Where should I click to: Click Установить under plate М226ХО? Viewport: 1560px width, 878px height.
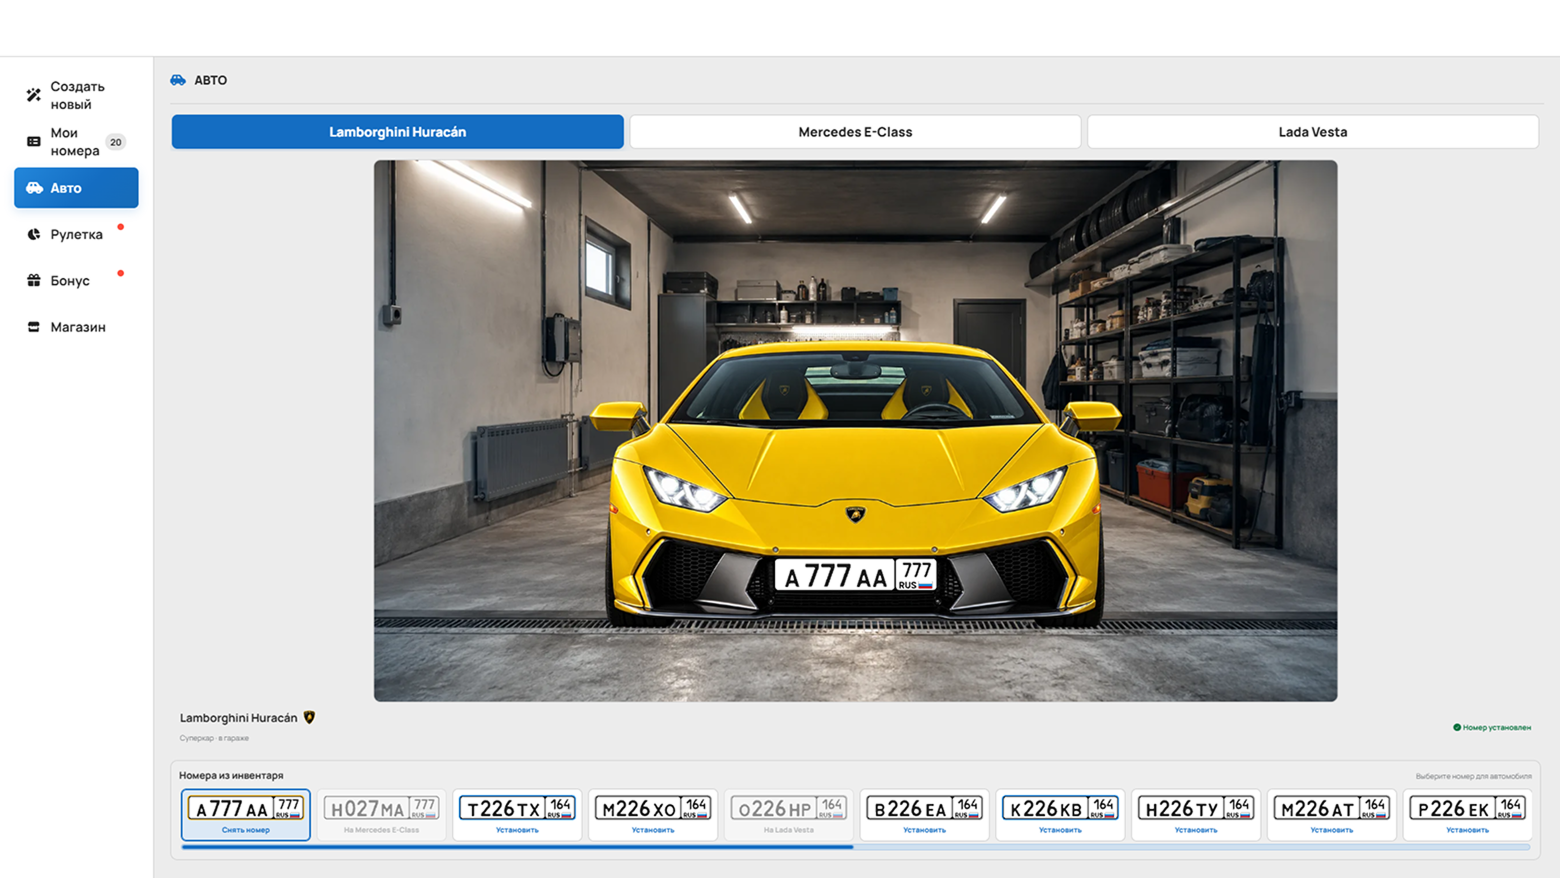[x=653, y=830]
